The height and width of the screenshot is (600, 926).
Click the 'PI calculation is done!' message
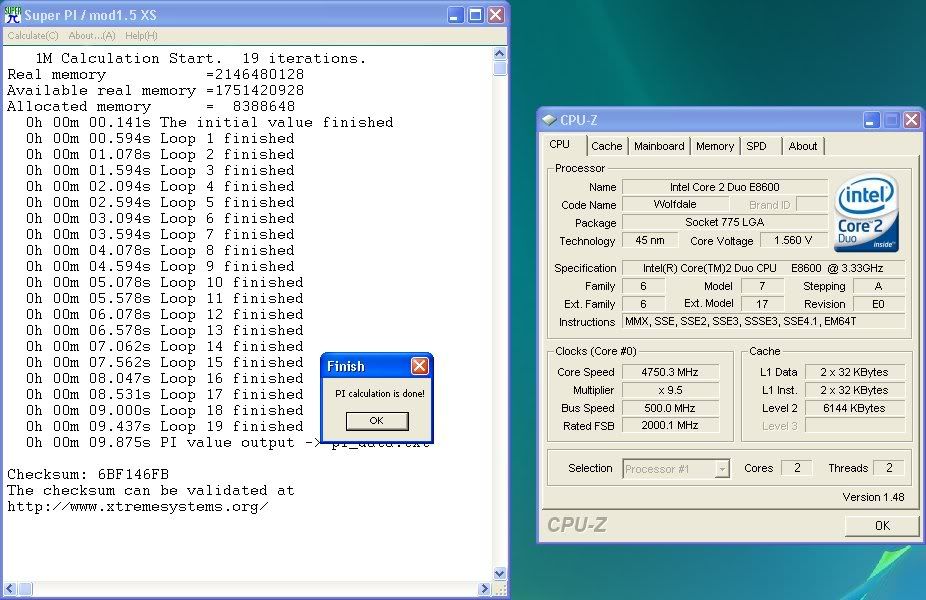380,393
